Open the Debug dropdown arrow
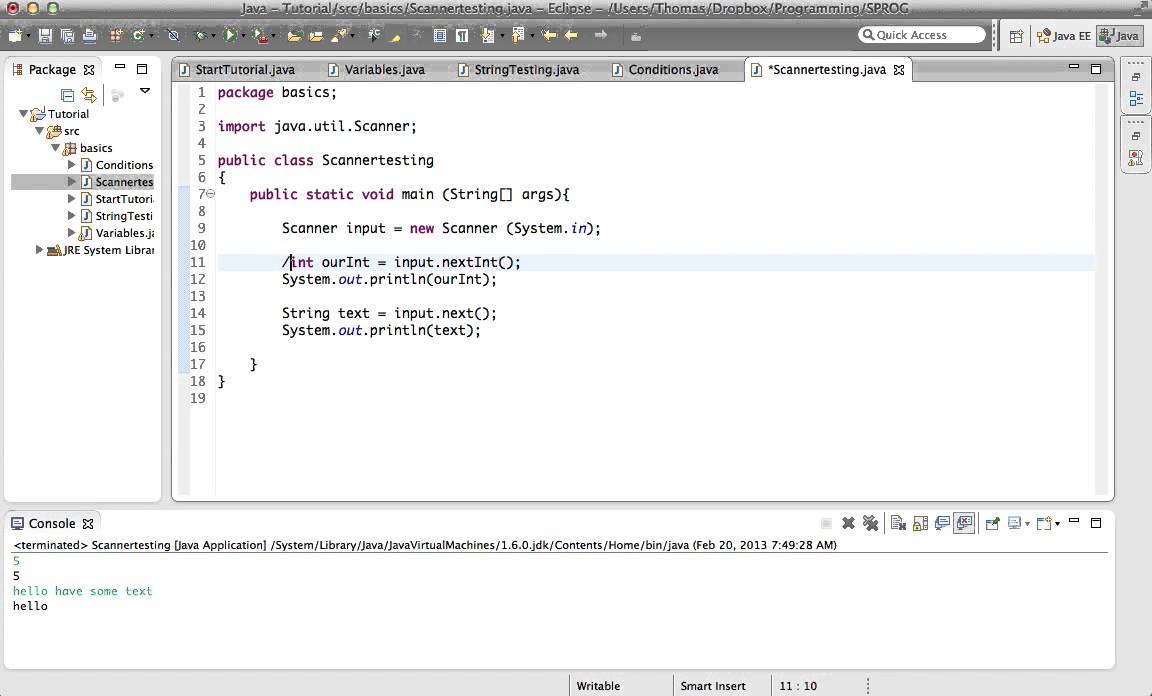The image size is (1152, 696). (213, 35)
